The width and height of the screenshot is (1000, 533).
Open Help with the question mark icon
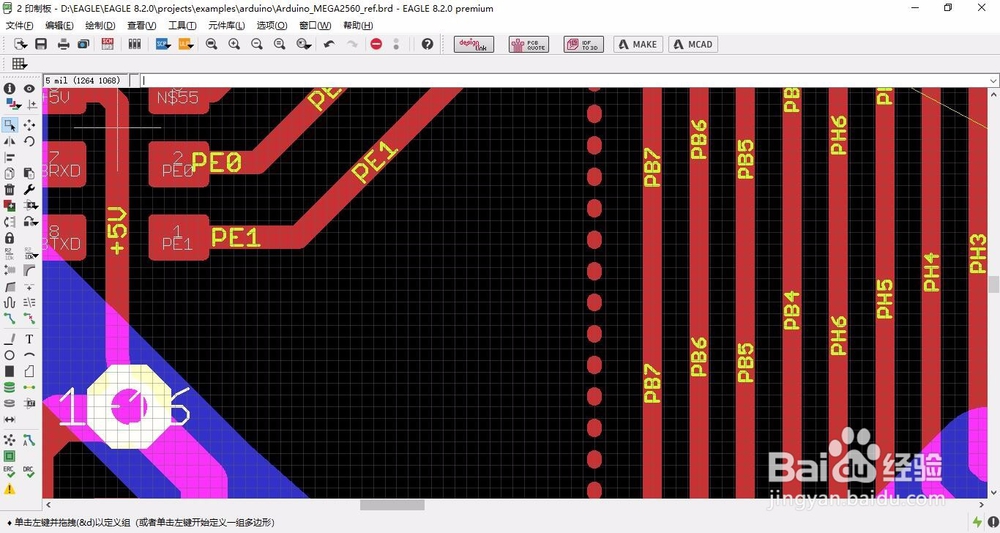coord(427,44)
